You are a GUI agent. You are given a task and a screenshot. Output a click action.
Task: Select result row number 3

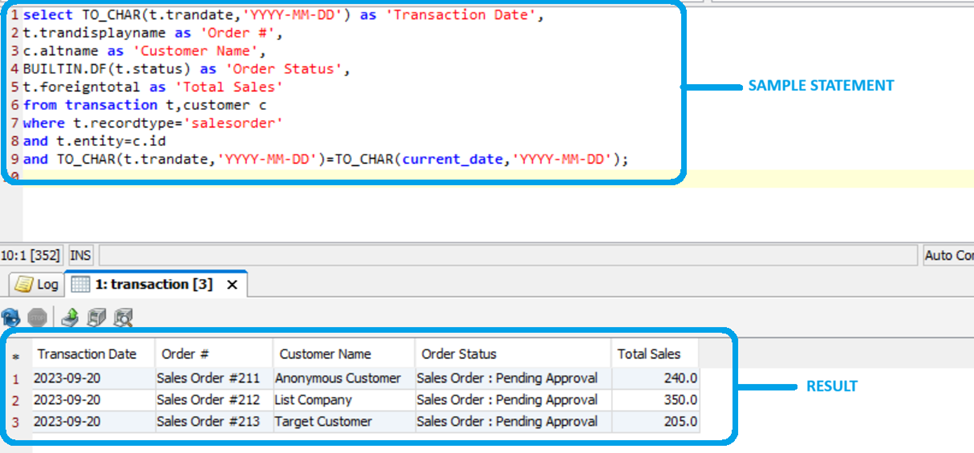(16, 422)
